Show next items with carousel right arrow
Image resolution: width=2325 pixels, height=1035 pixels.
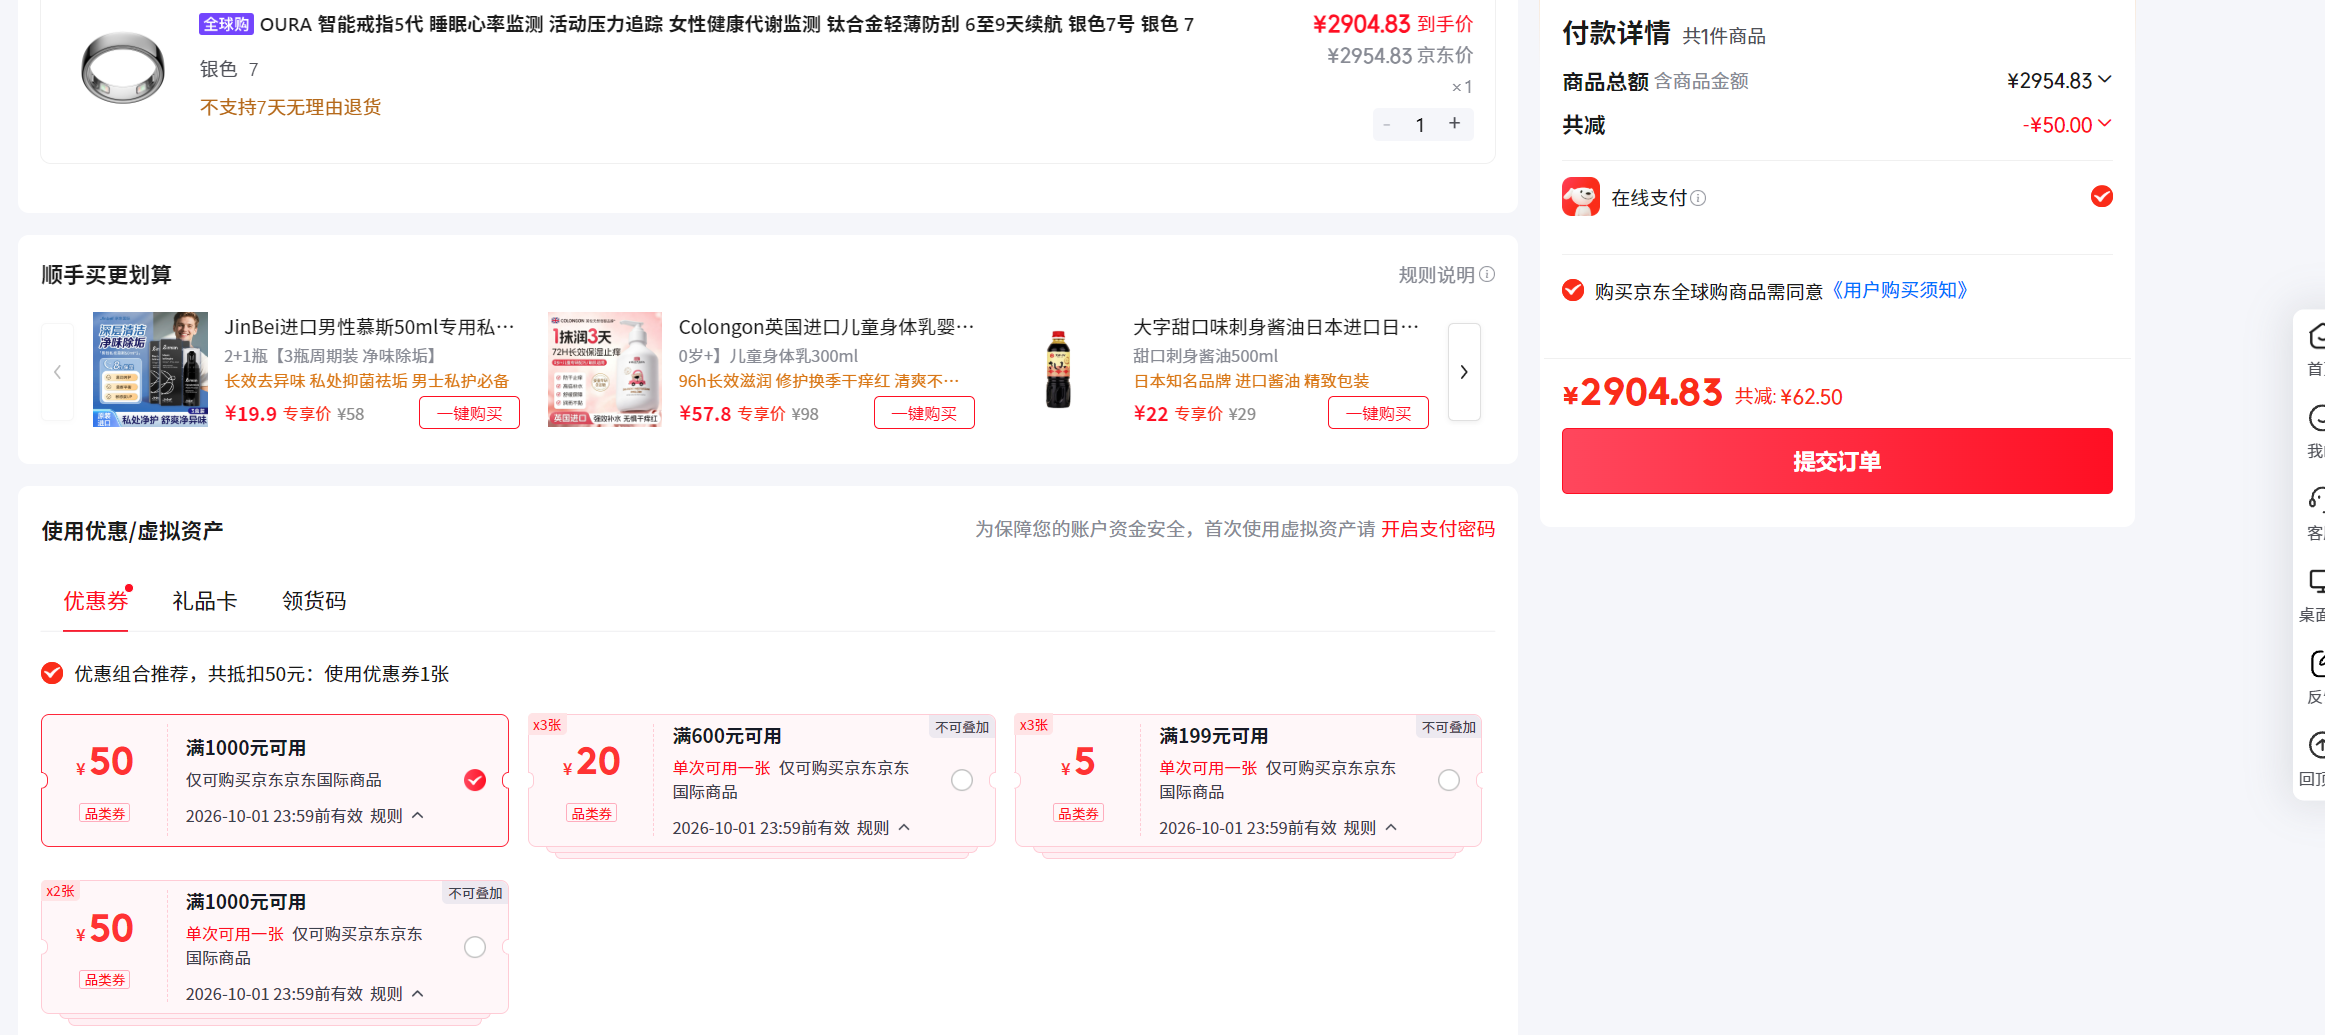click(1464, 372)
